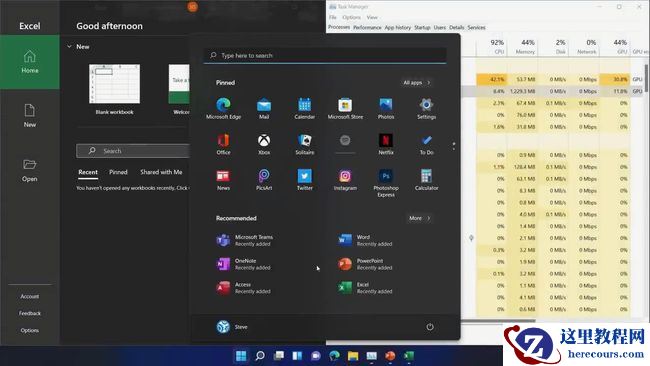Collapse the New section in Excel

[69, 46]
